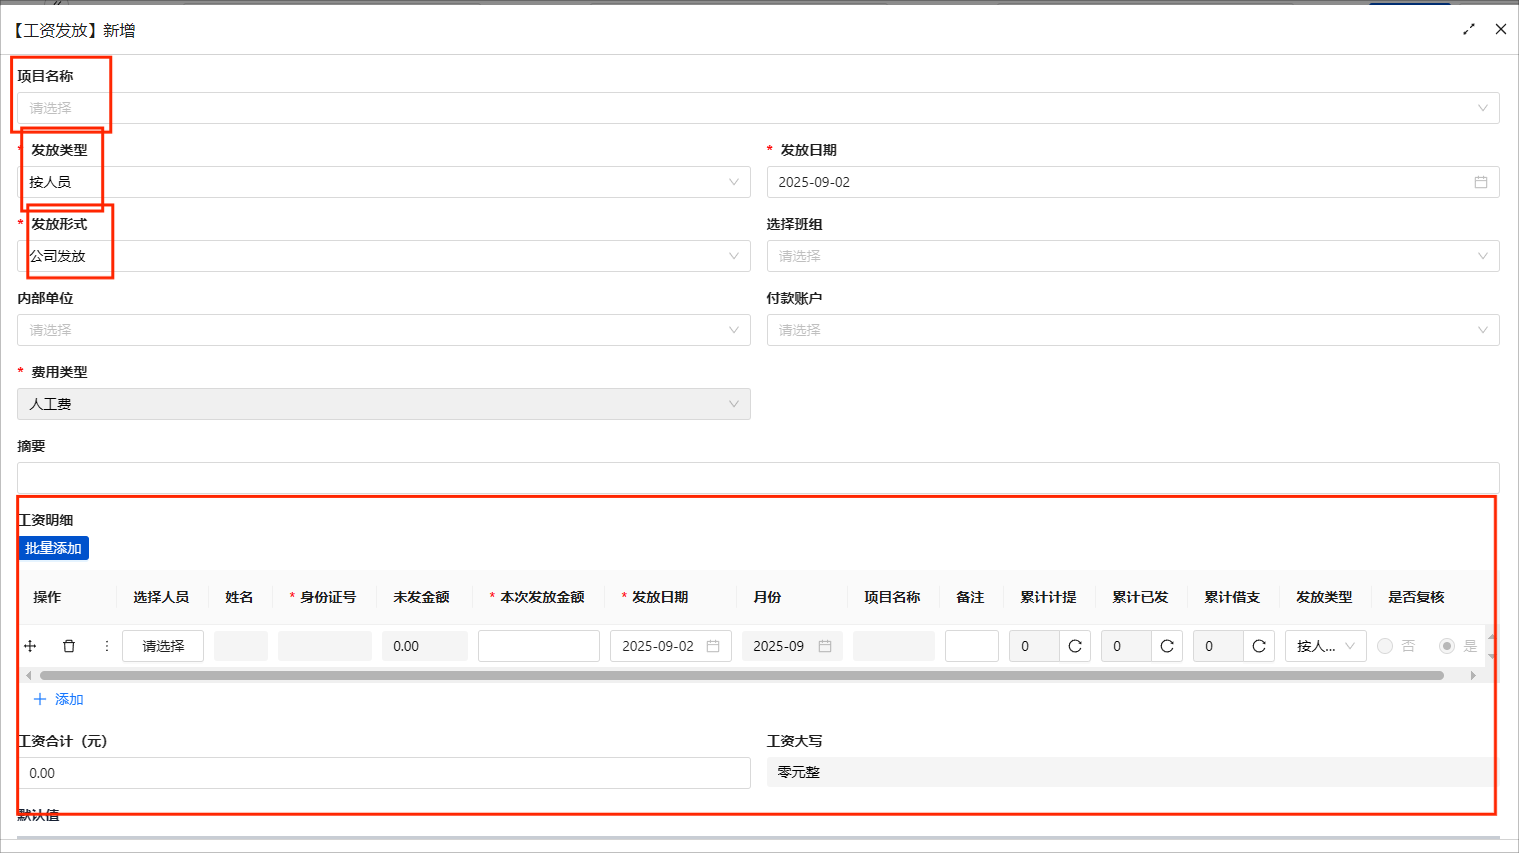Open the 选择班组 dropdown
Screen dimensions: 1519x853
coord(1133,256)
